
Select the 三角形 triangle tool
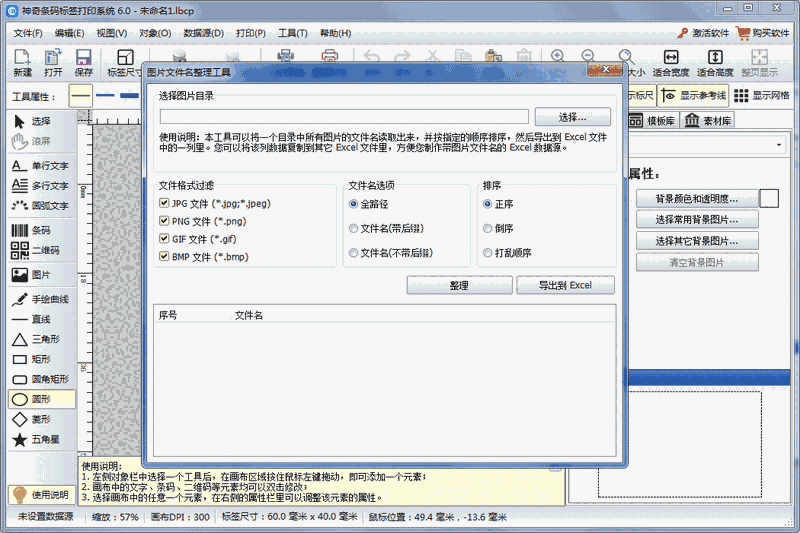(x=42, y=339)
